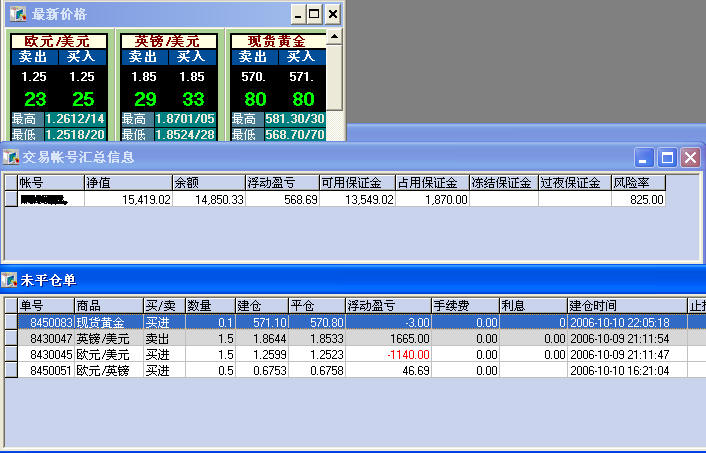Click open price 1.8644 cell
The image size is (706, 453).
(262, 339)
